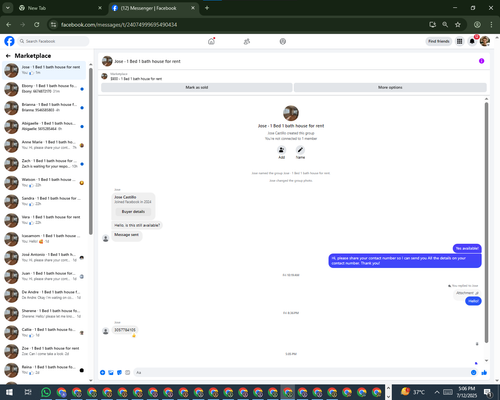Open the Watson conversation
The width and height of the screenshot is (500, 400).
(44, 182)
